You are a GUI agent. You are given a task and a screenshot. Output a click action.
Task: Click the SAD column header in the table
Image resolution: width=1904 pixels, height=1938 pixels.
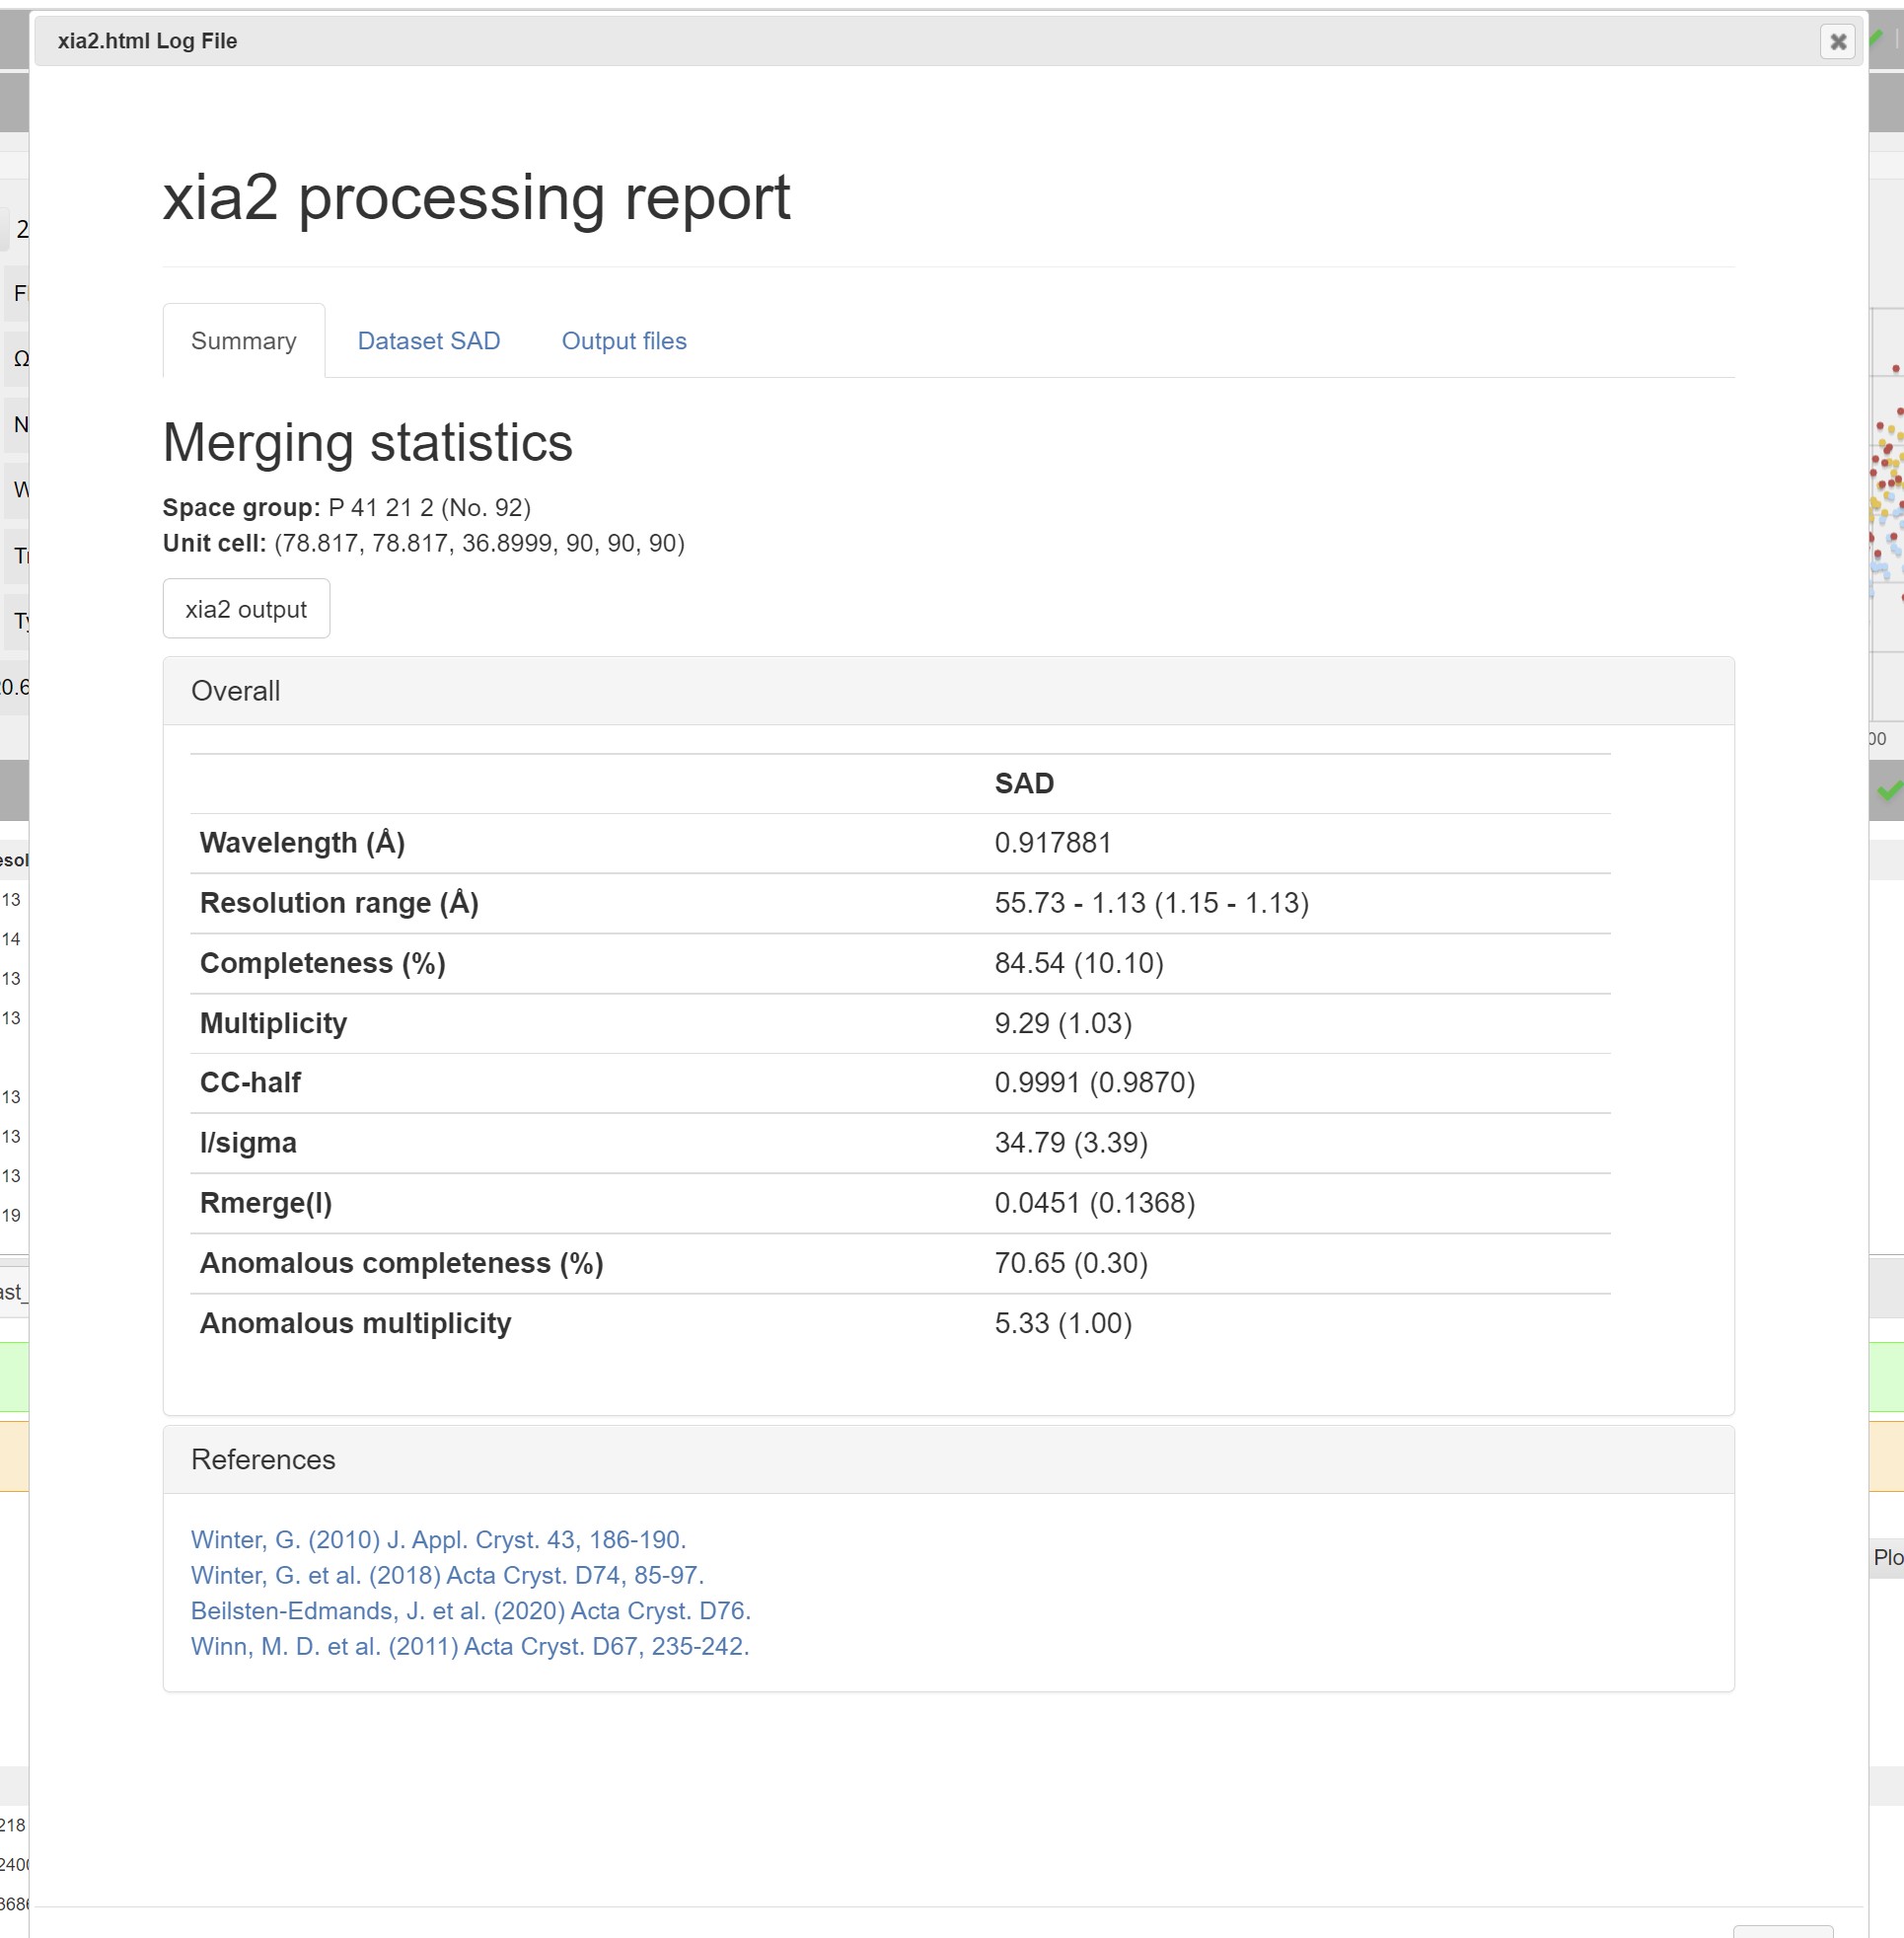coord(1024,783)
